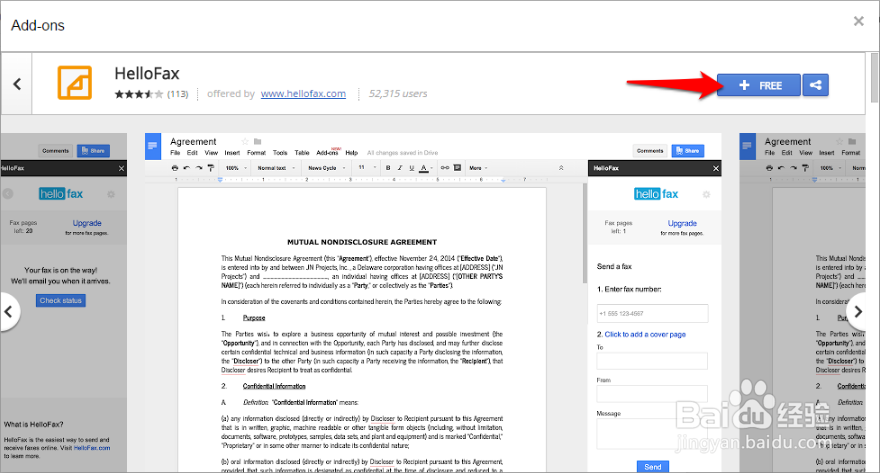Open the Click to add a cover page link
Screen dimensions: 881x473
pyautogui.click(x=645, y=334)
